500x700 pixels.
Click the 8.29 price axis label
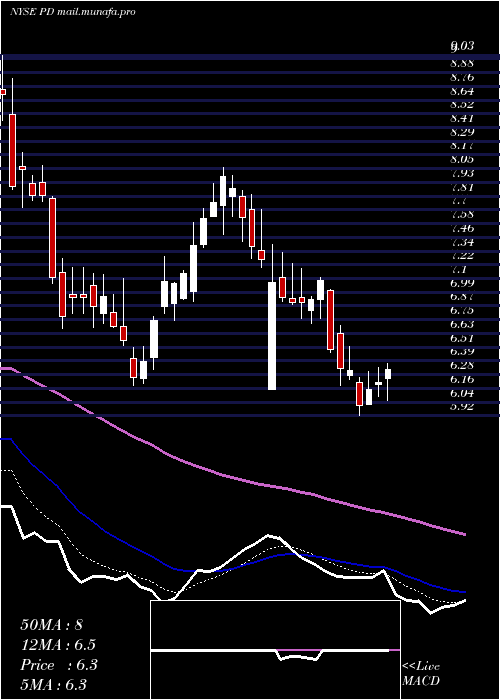click(x=462, y=132)
